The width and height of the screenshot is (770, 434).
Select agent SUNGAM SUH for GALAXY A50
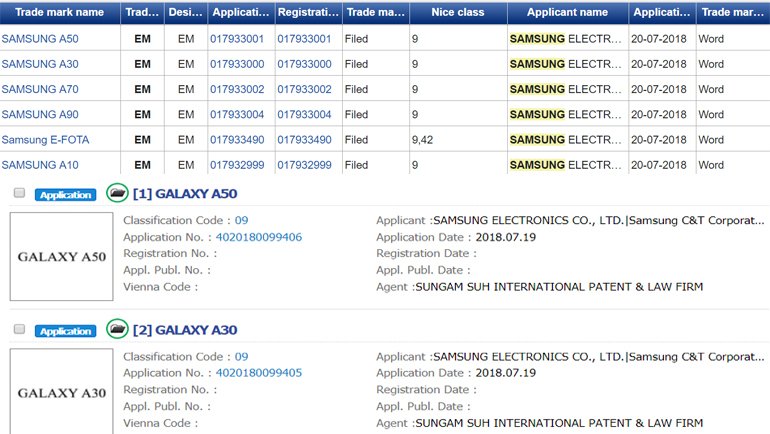point(559,287)
